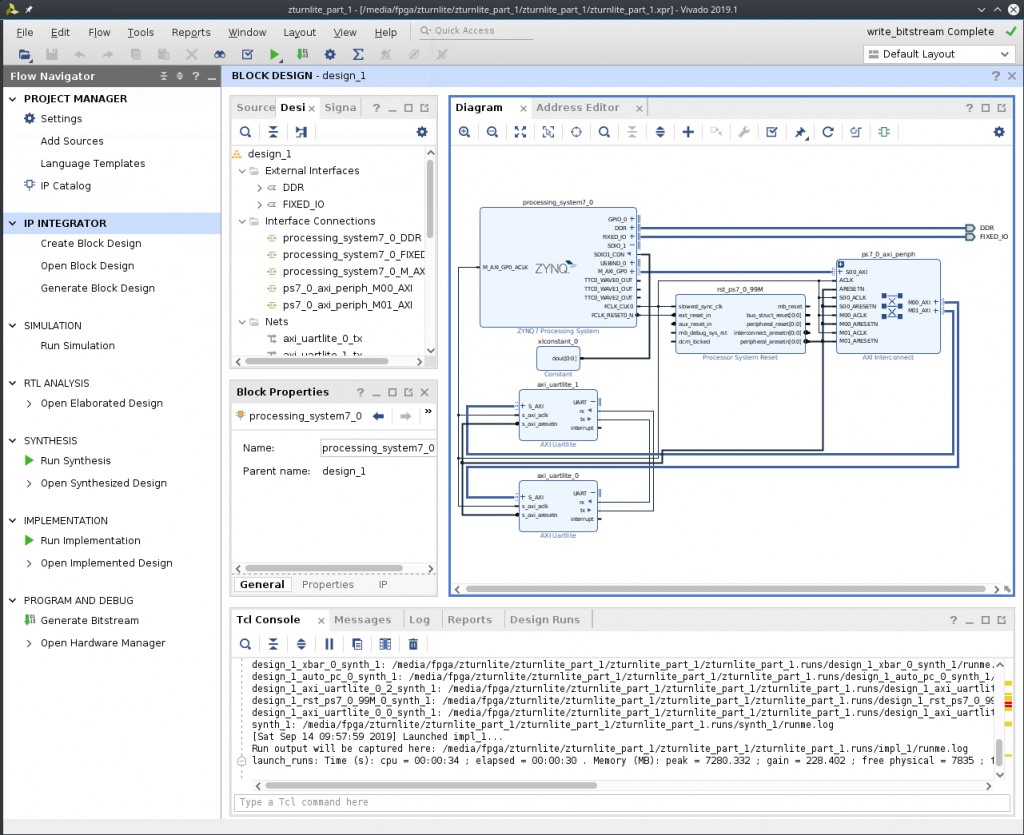Screen dimensions: 1024x835
Task: Click Collapse All in Design panel toolbar
Action: click(273, 132)
